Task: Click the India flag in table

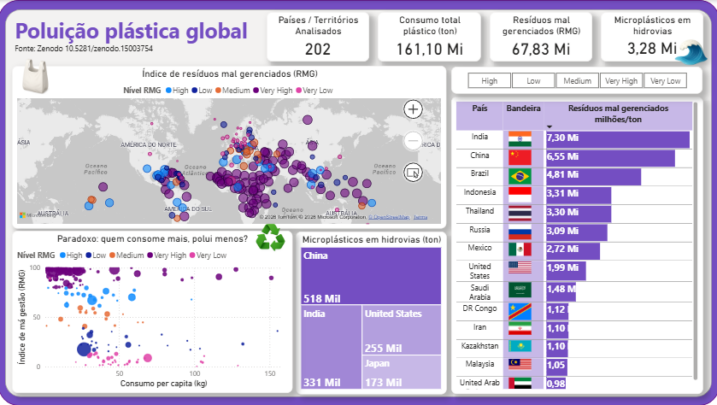Action: 520,138
